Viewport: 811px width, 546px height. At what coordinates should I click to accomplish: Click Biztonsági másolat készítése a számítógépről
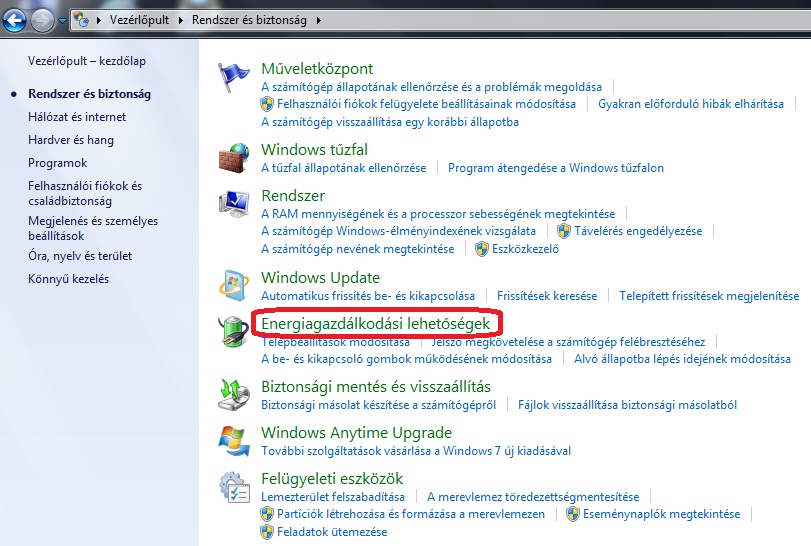pos(379,405)
